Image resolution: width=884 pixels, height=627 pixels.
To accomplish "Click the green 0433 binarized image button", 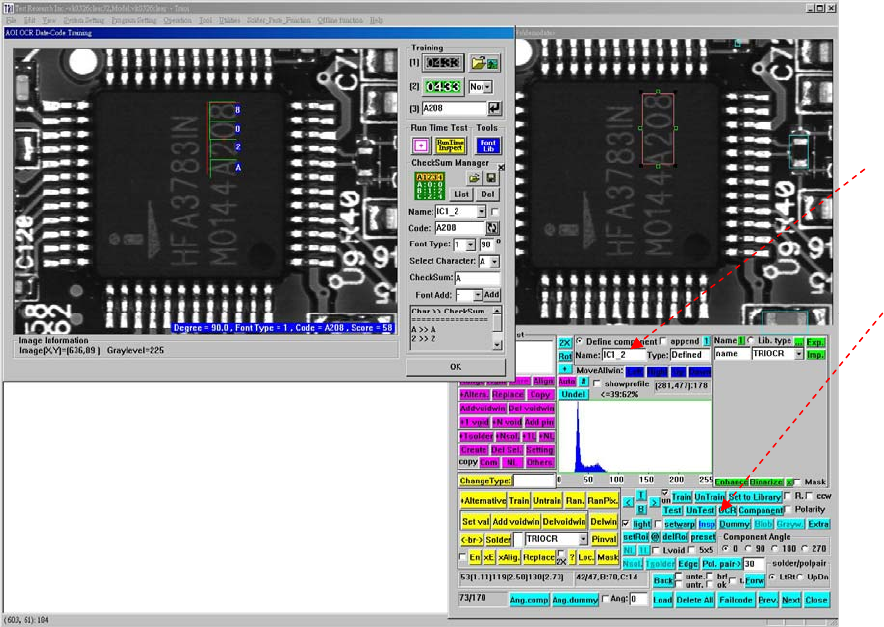I will click(443, 87).
